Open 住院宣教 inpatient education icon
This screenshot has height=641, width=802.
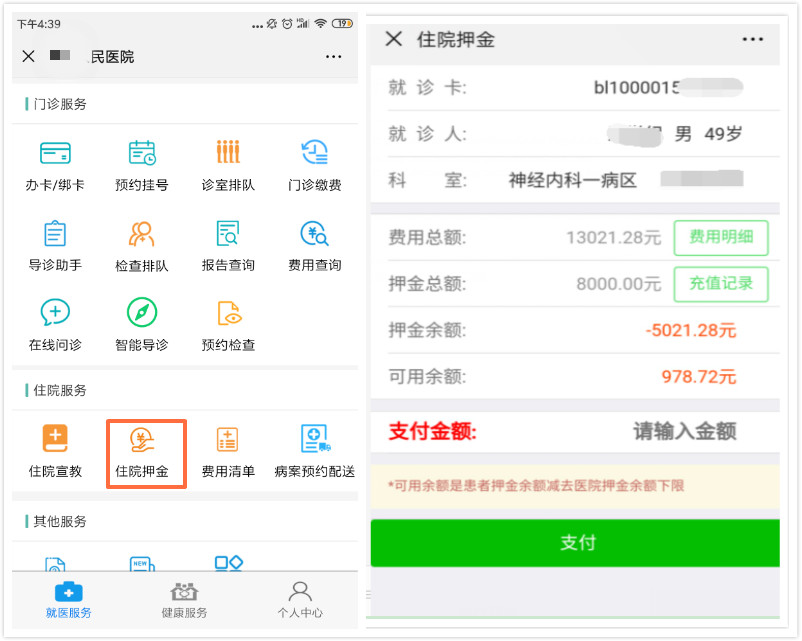(55, 438)
